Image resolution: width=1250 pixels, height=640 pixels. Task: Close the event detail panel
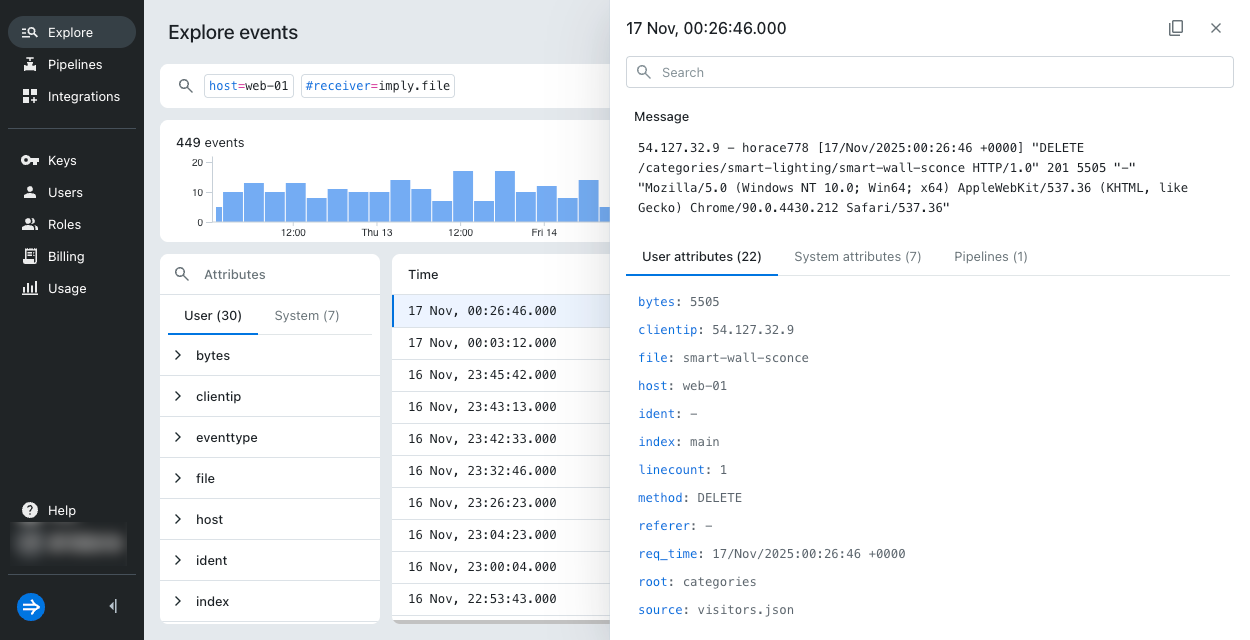pos(1216,28)
